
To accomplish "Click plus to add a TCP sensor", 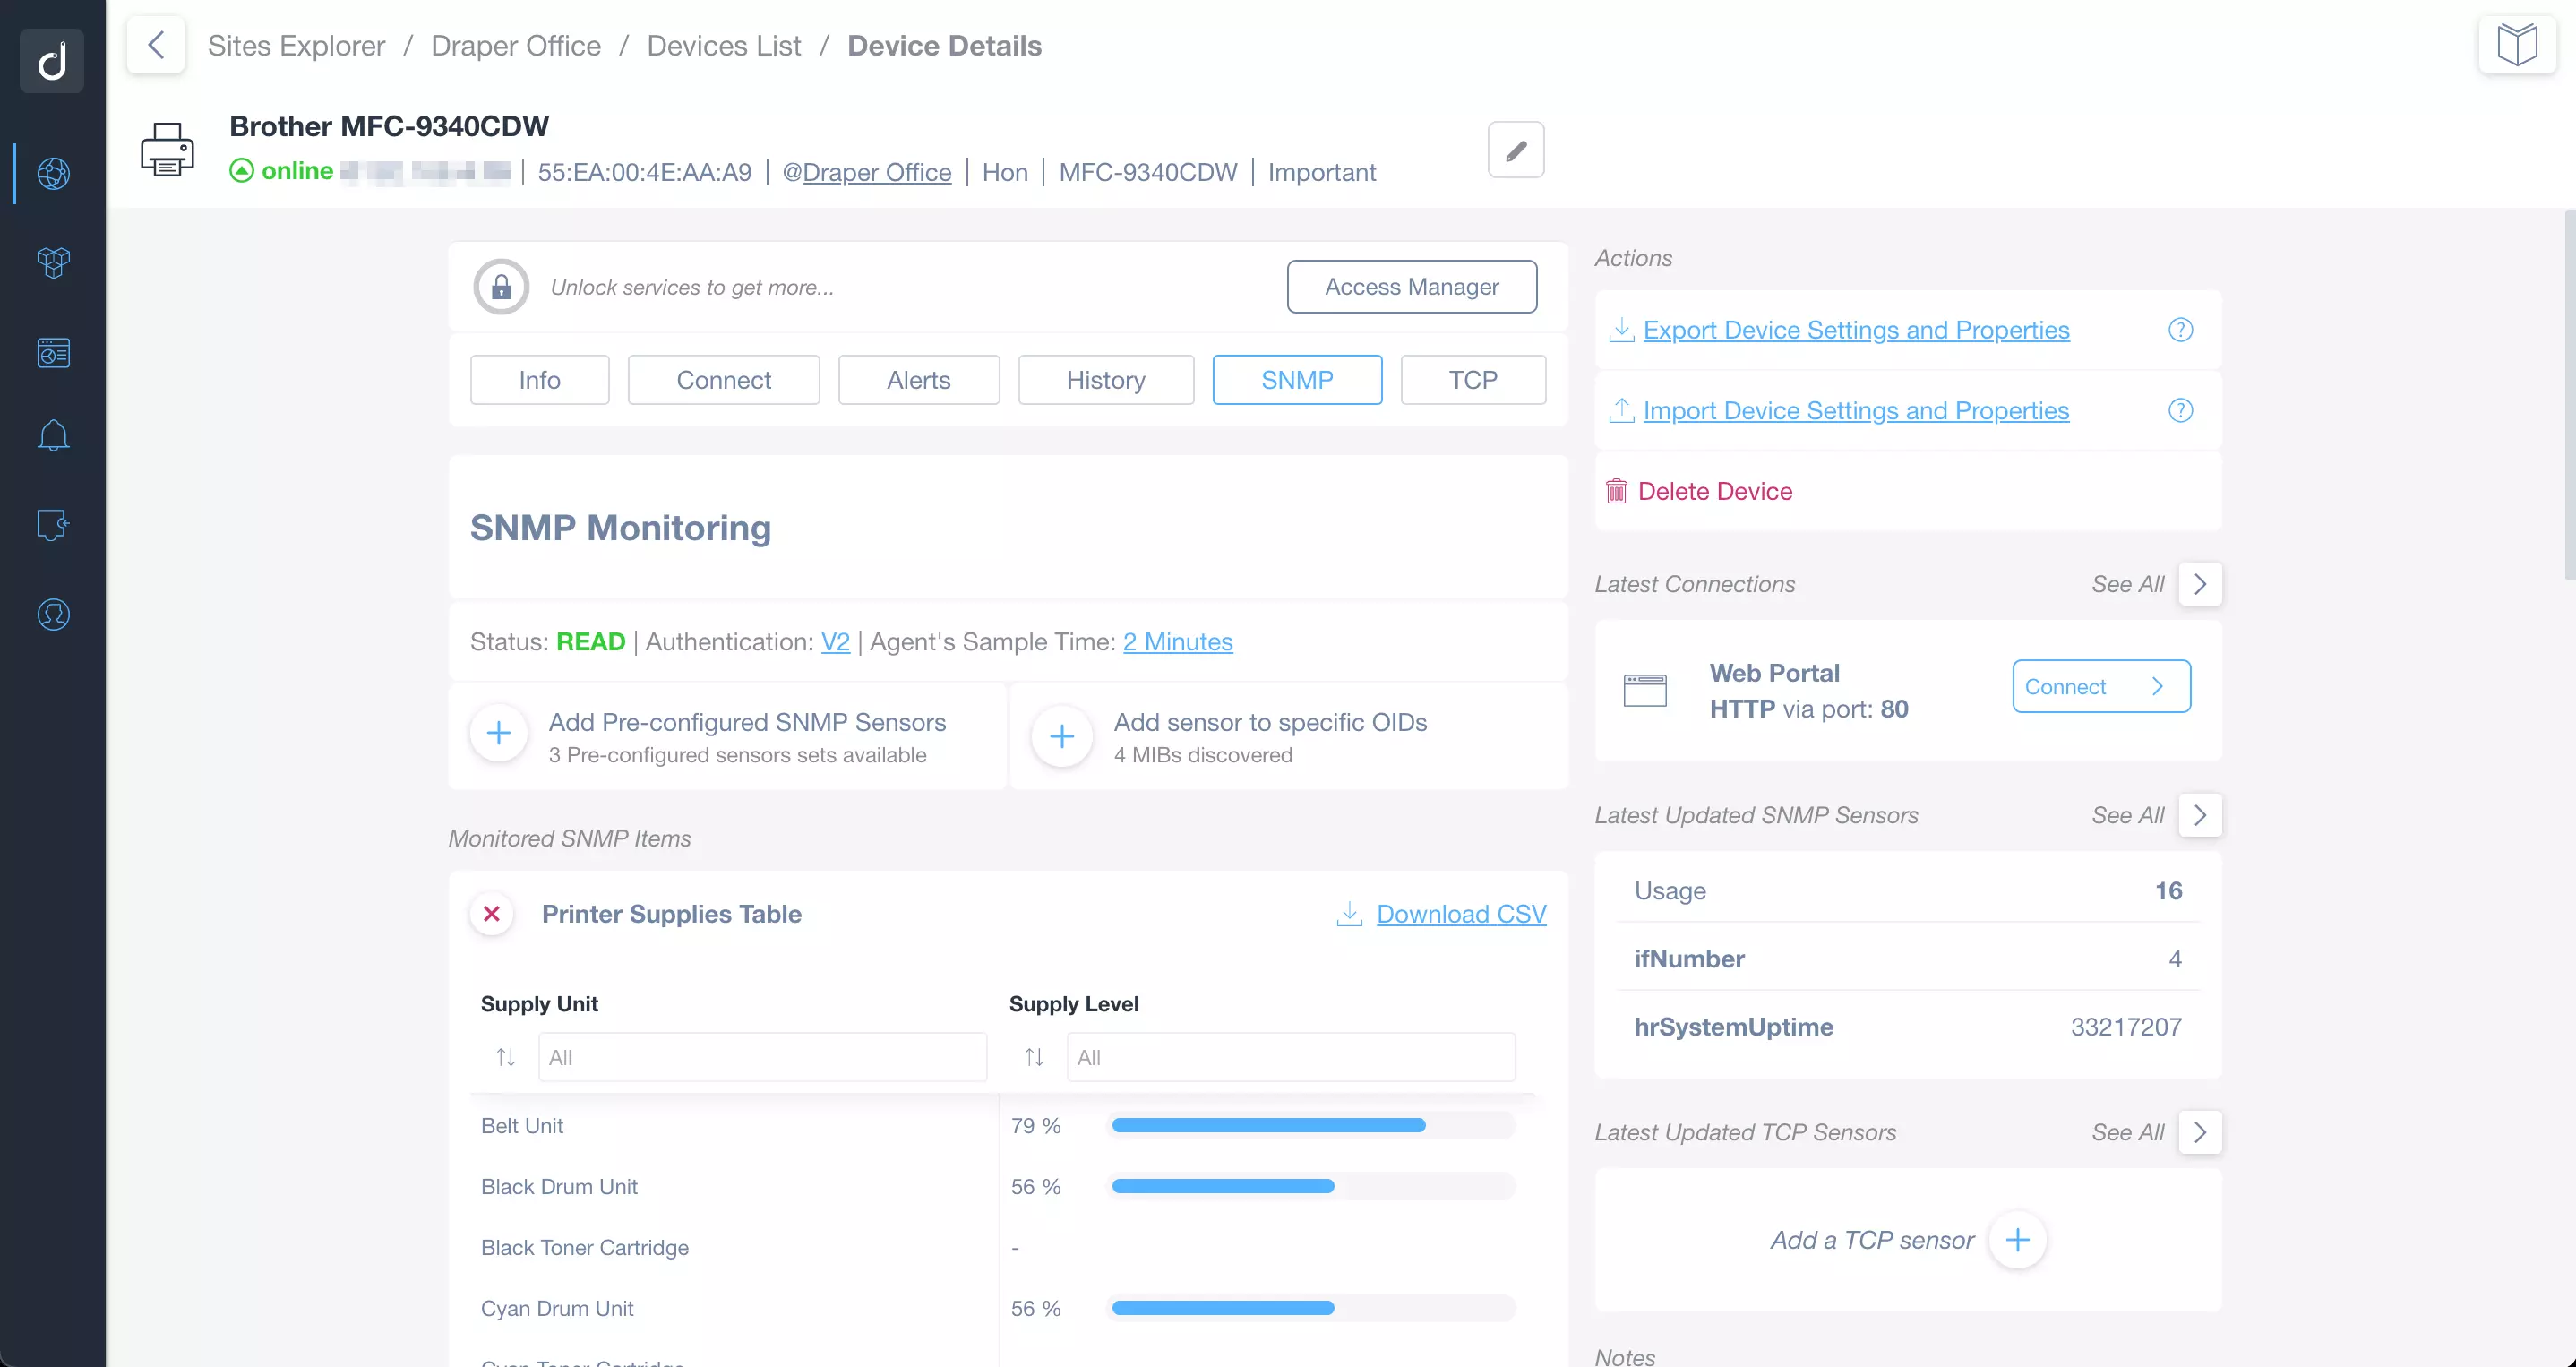I will pos(2018,1240).
